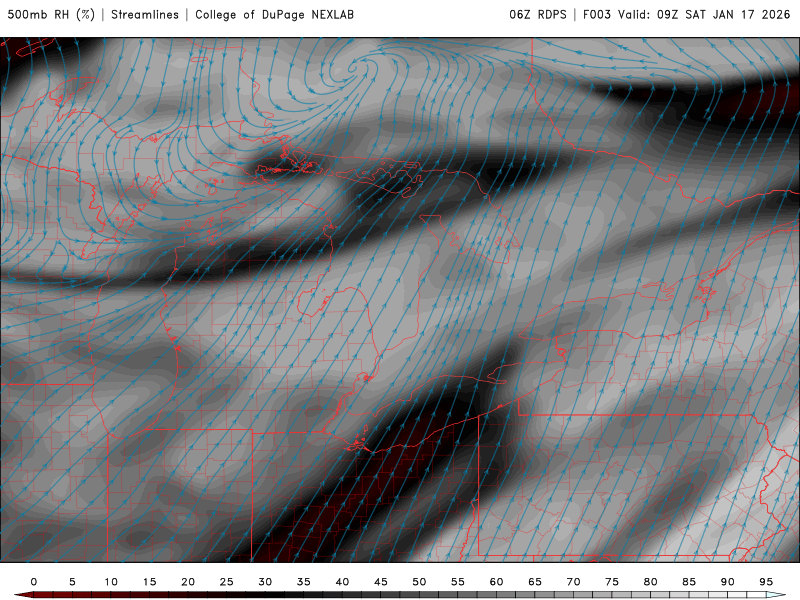Click the colorbar label "55"
800x600 pixels.
coord(458,582)
